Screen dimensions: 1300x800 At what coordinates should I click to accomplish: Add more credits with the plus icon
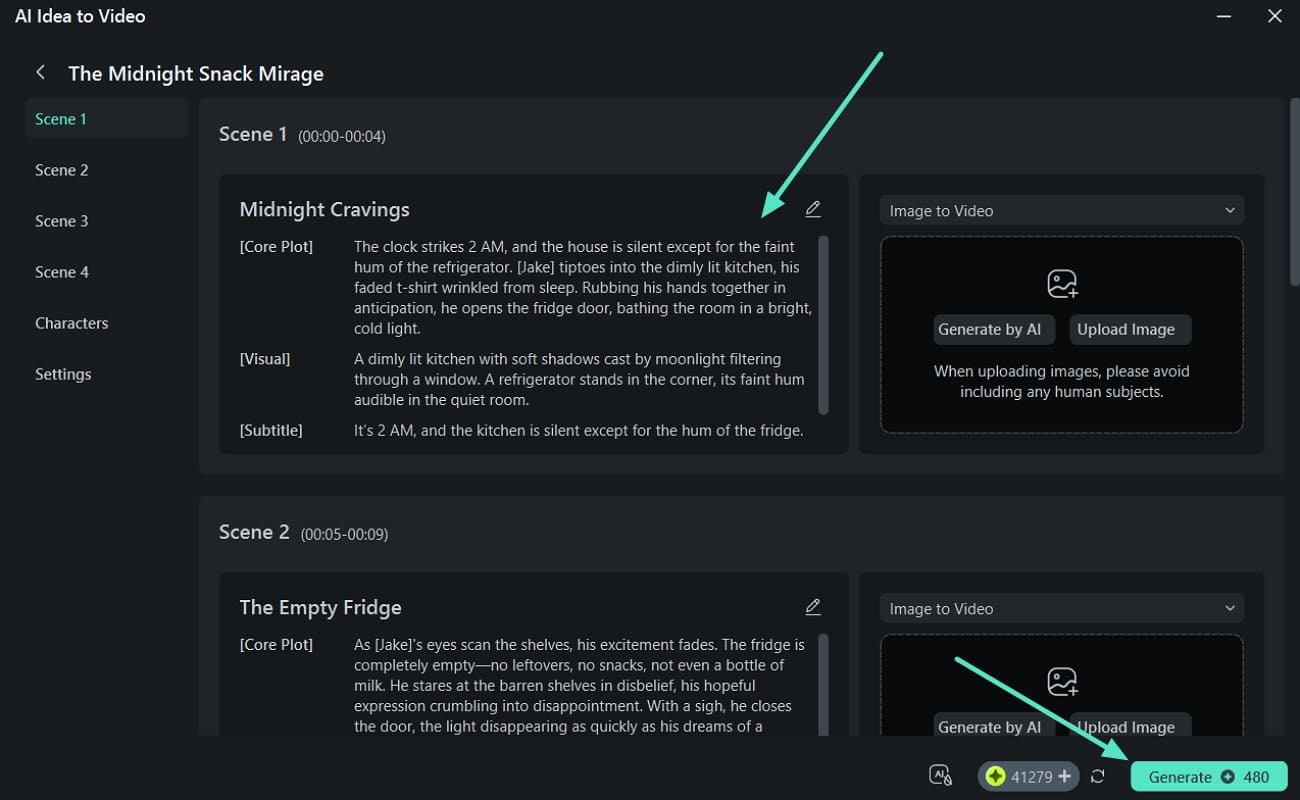[1064, 777]
